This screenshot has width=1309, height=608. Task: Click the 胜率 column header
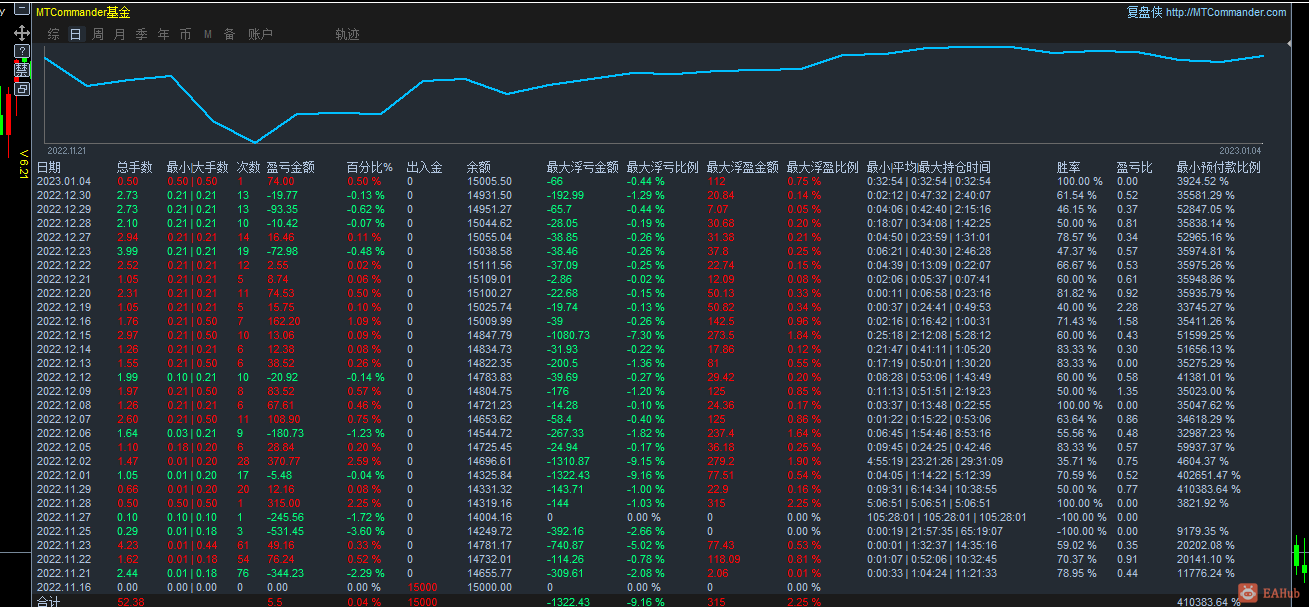tap(1068, 167)
